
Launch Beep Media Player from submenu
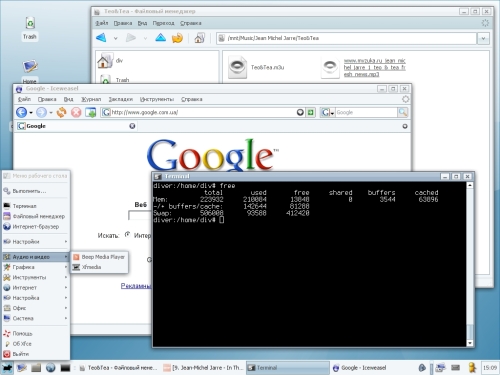[99, 257]
